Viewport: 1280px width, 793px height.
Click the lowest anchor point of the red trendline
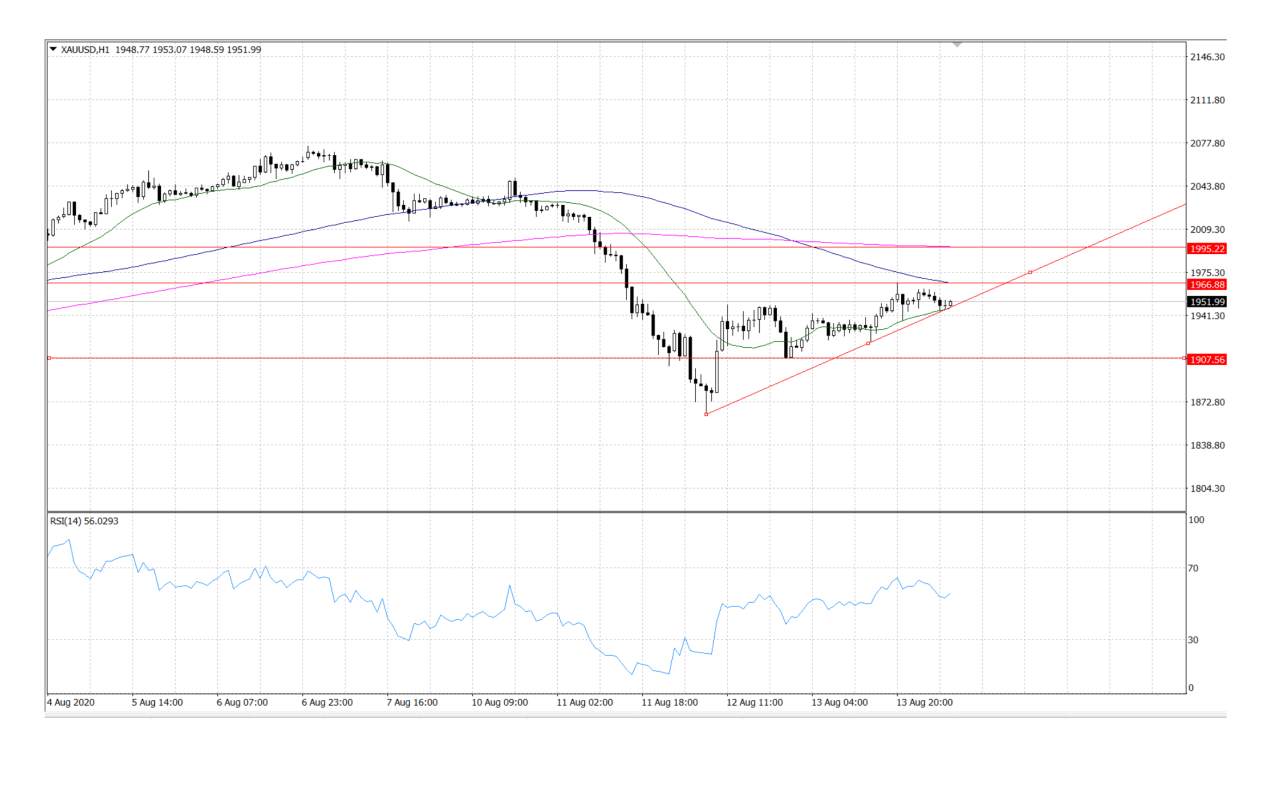706,414
